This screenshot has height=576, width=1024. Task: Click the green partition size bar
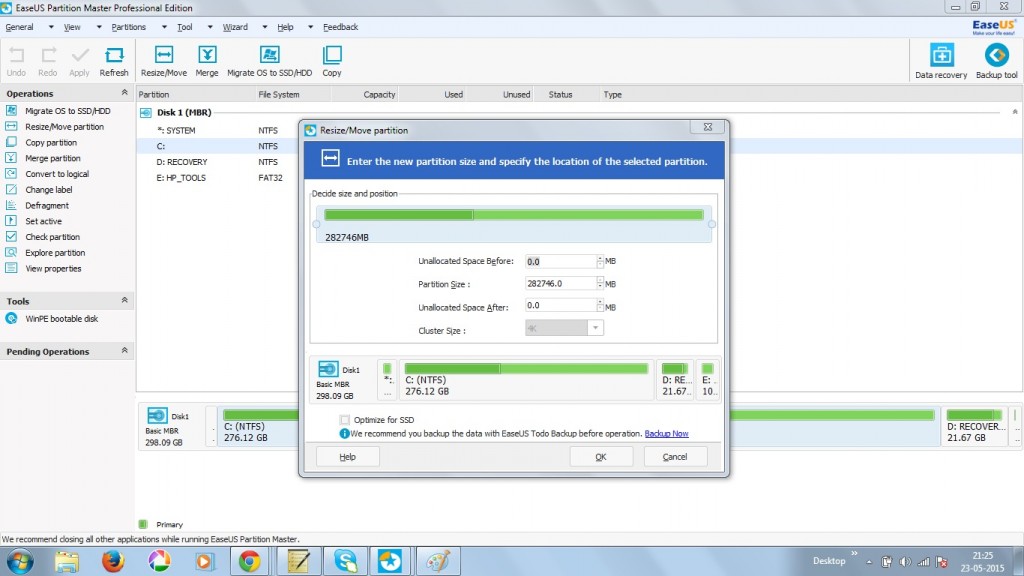pyautogui.click(x=514, y=215)
